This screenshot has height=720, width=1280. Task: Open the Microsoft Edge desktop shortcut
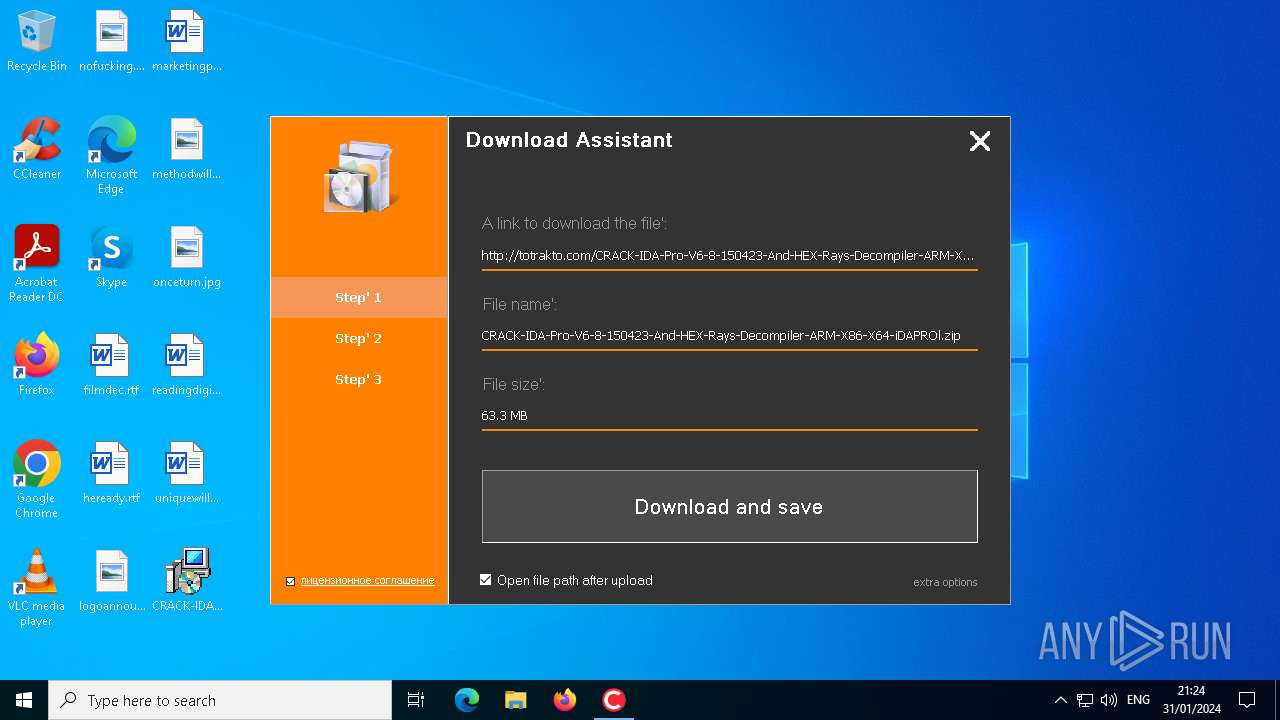pos(112,157)
